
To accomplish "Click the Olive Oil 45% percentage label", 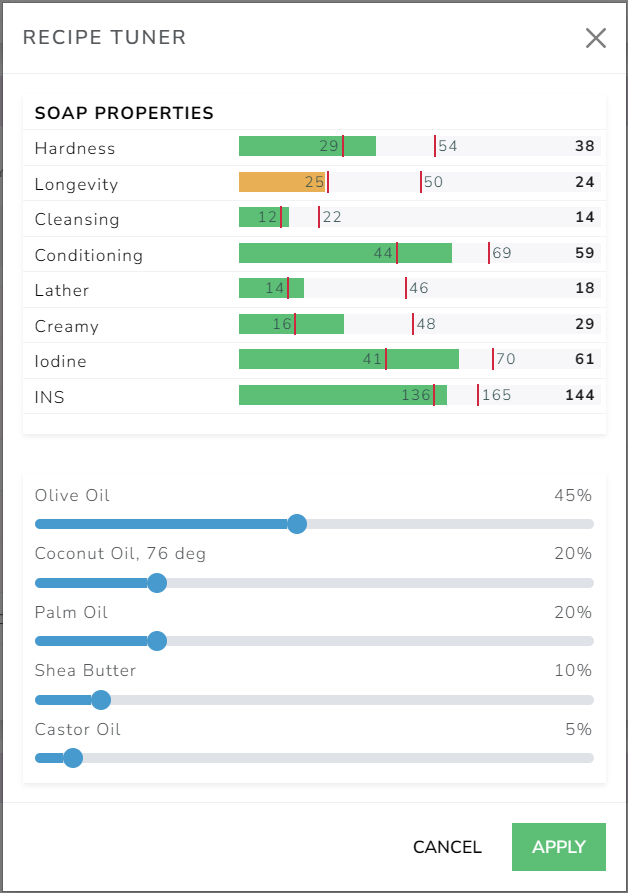I will pyautogui.click(x=576, y=495).
